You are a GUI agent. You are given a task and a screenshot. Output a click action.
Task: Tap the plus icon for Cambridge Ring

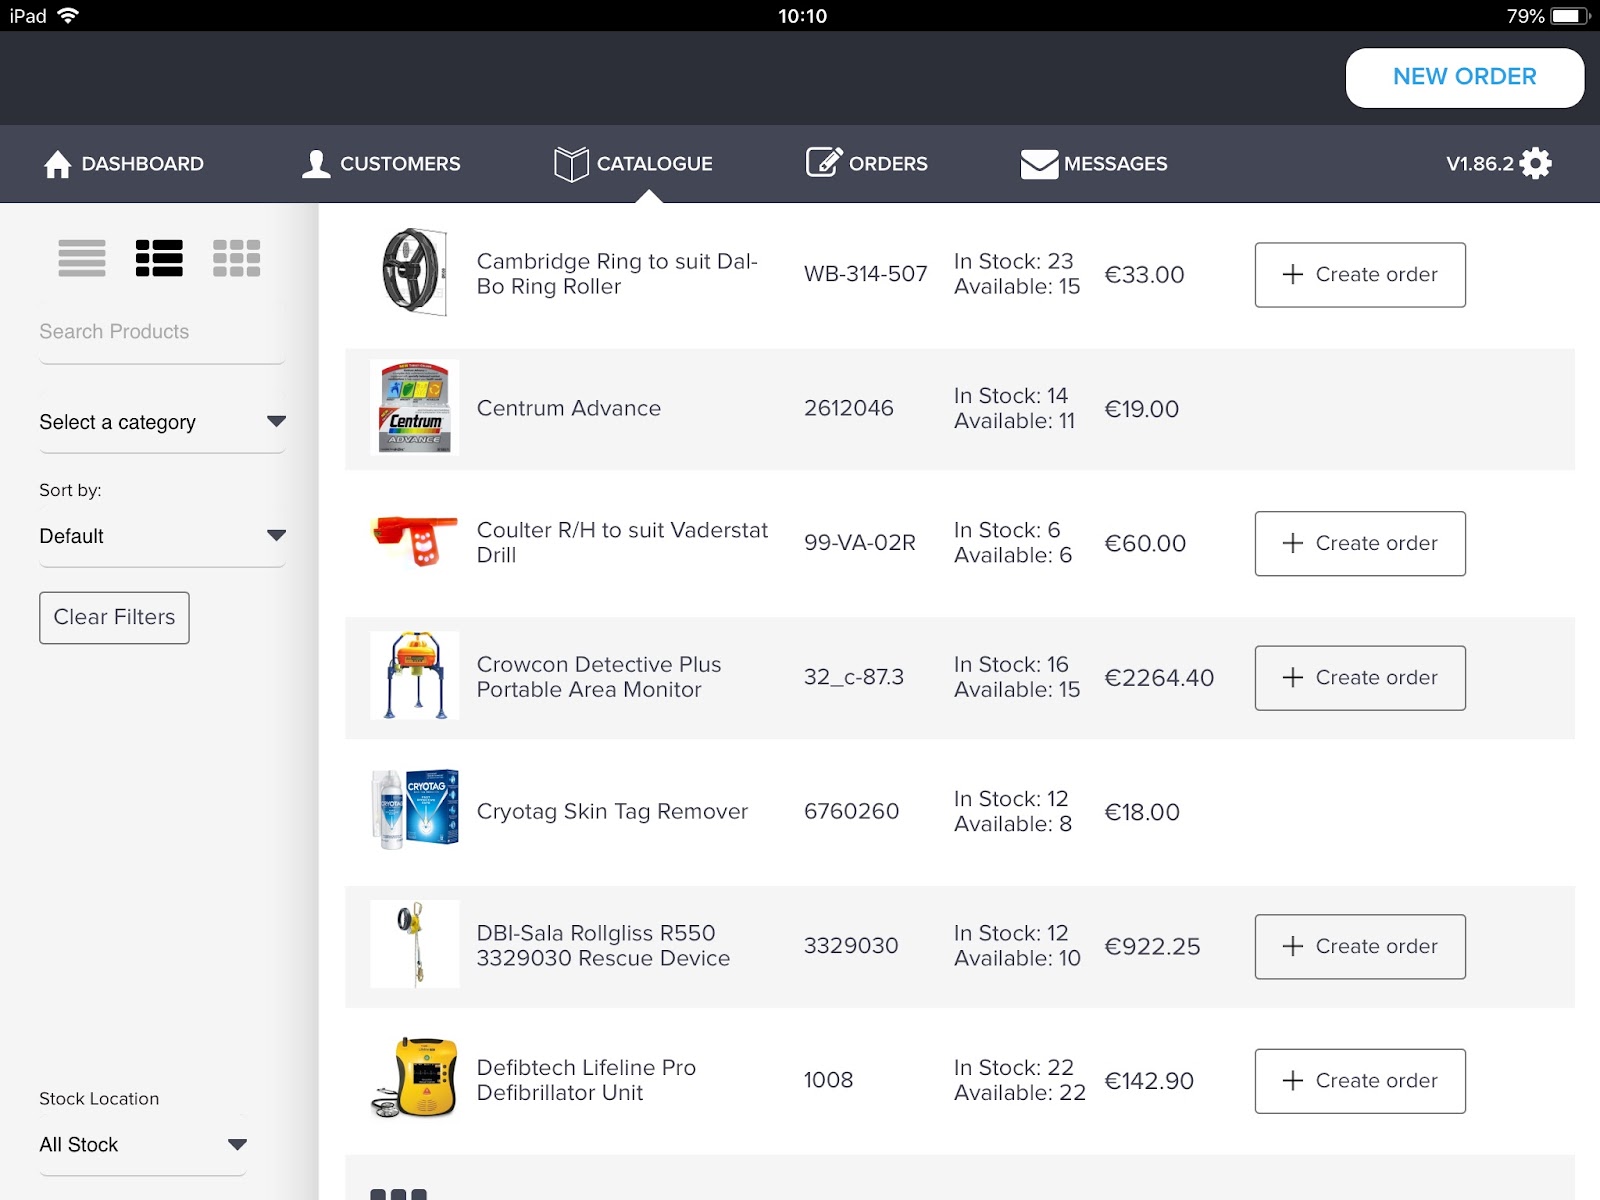click(x=1293, y=274)
